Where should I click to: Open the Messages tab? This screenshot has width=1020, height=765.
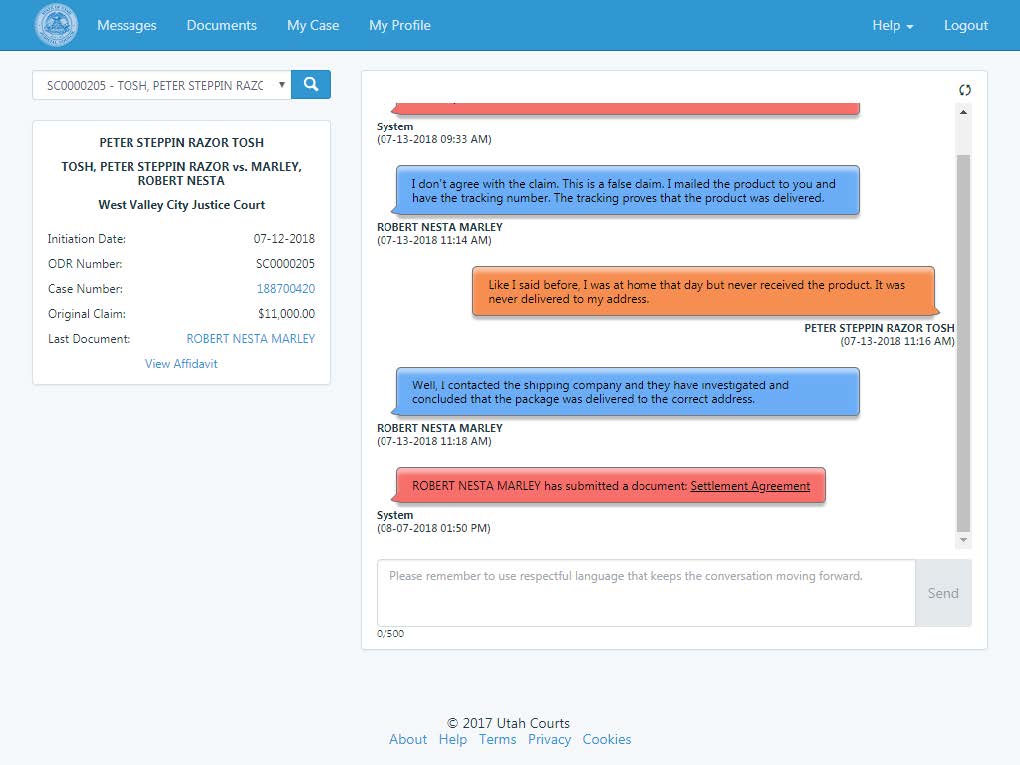click(x=127, y=25)
